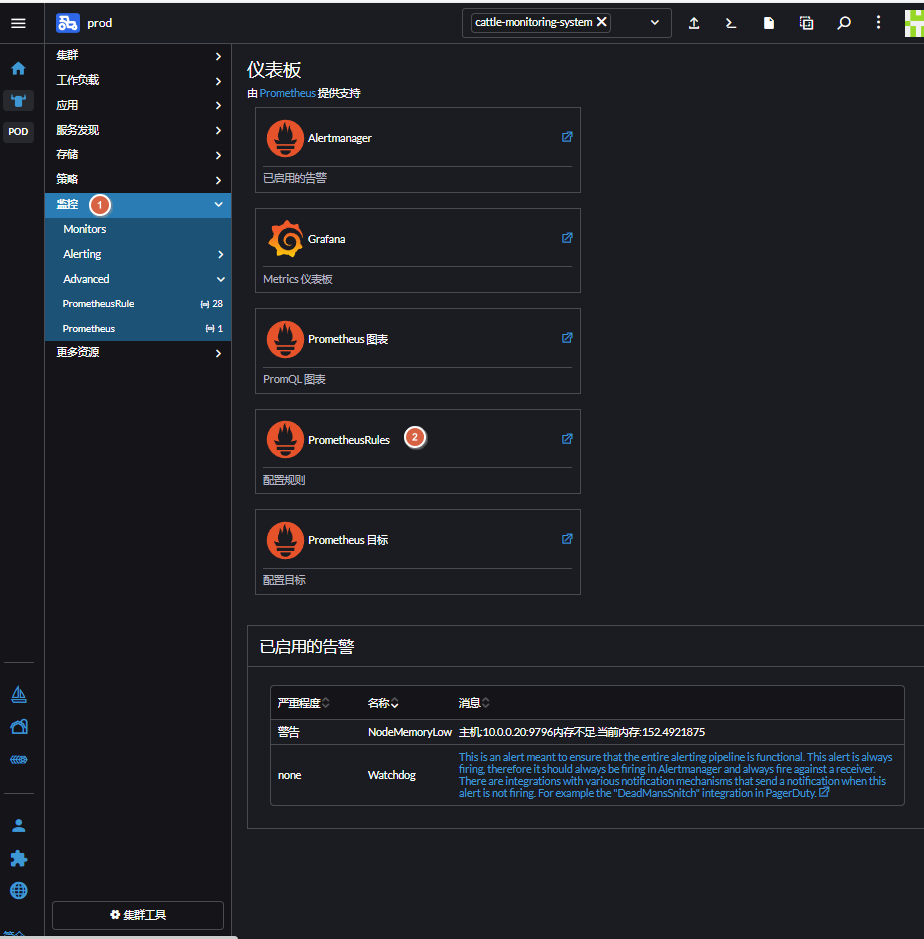Sort alerts by 名称 column
The height and width of the screenshot is (939, 924).
pos(383,703)
